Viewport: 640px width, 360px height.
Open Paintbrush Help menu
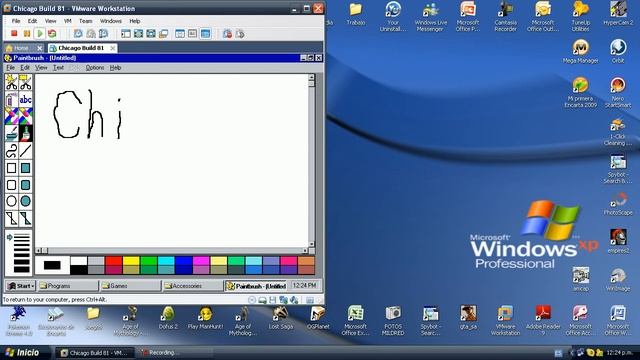116,68
